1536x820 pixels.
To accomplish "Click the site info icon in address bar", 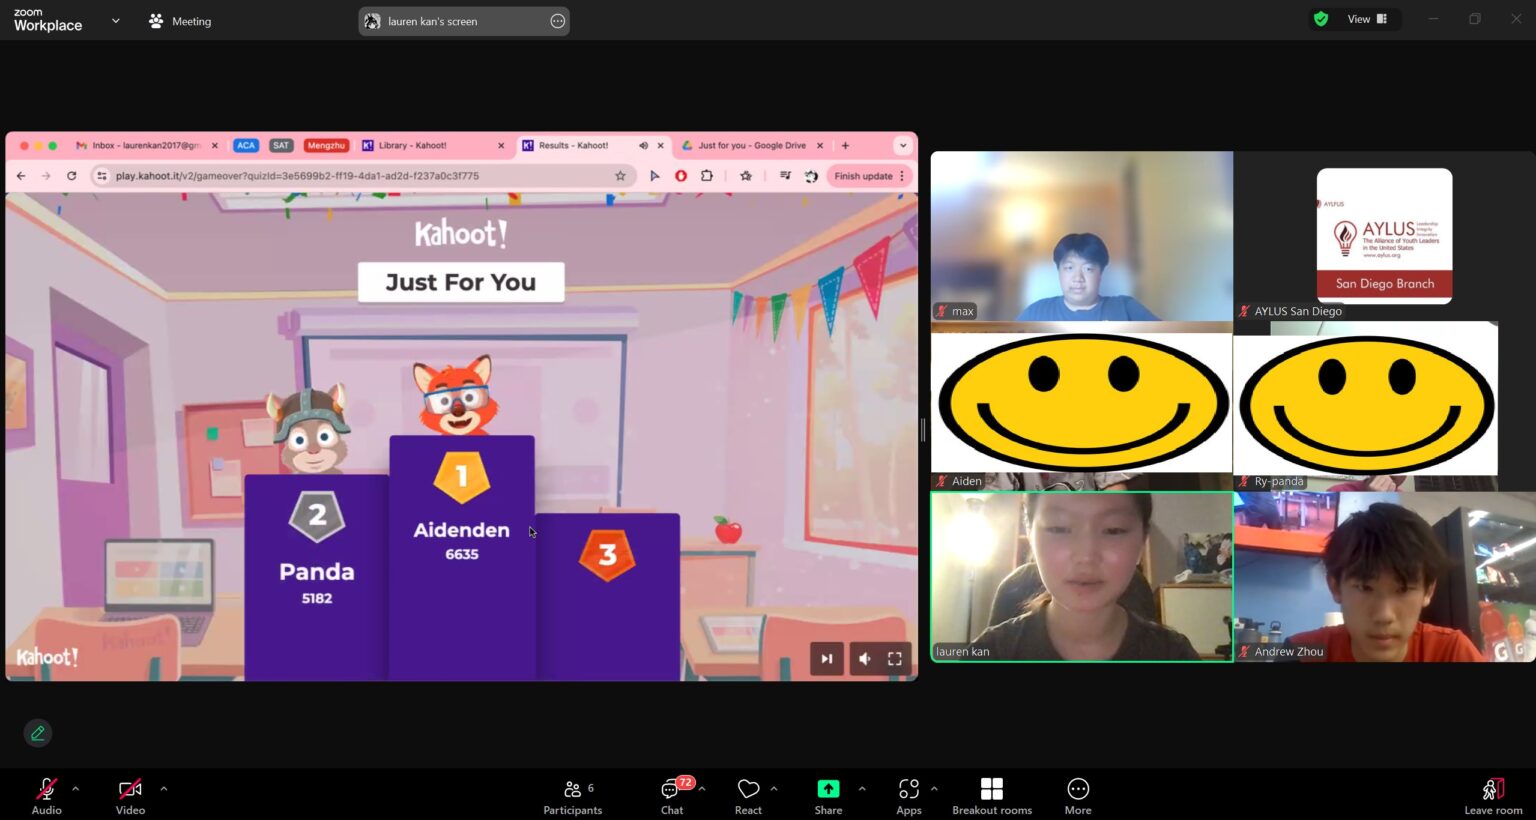I will click(101, 176).
